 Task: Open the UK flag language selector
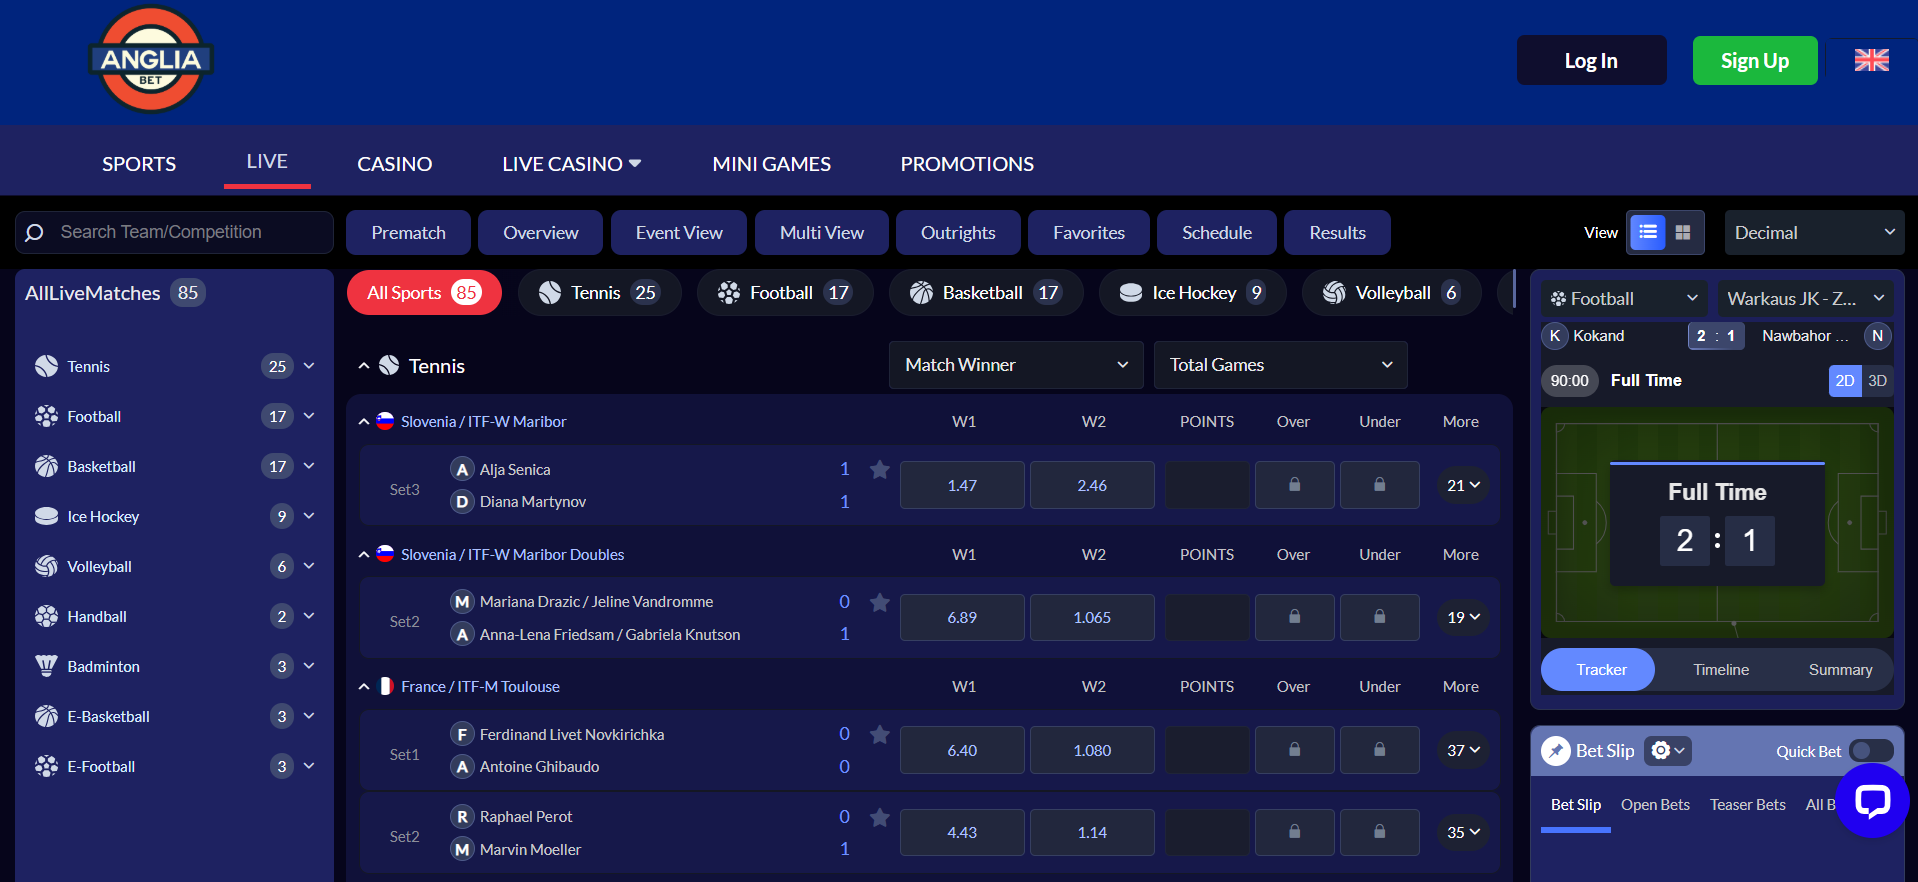pyautogui.click(x=1871, y=60)
